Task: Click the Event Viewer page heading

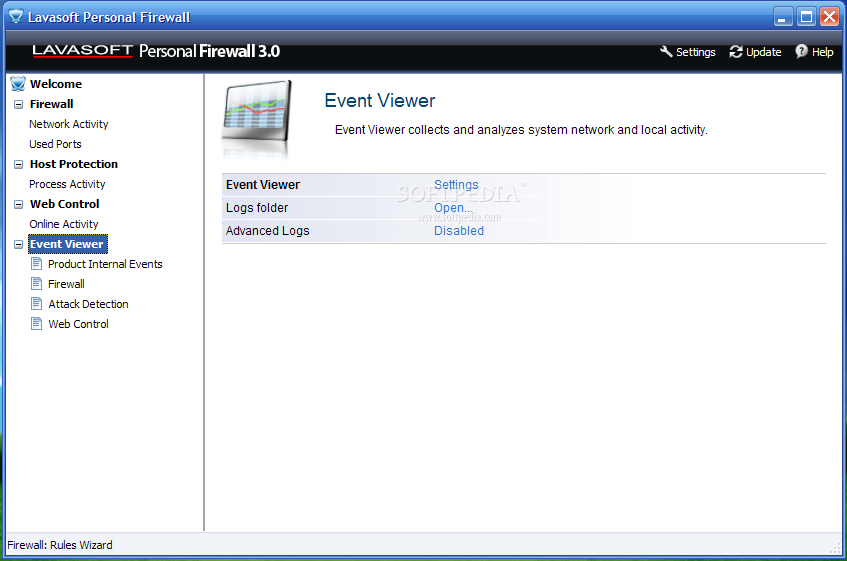Action: [x=380, y=100]
